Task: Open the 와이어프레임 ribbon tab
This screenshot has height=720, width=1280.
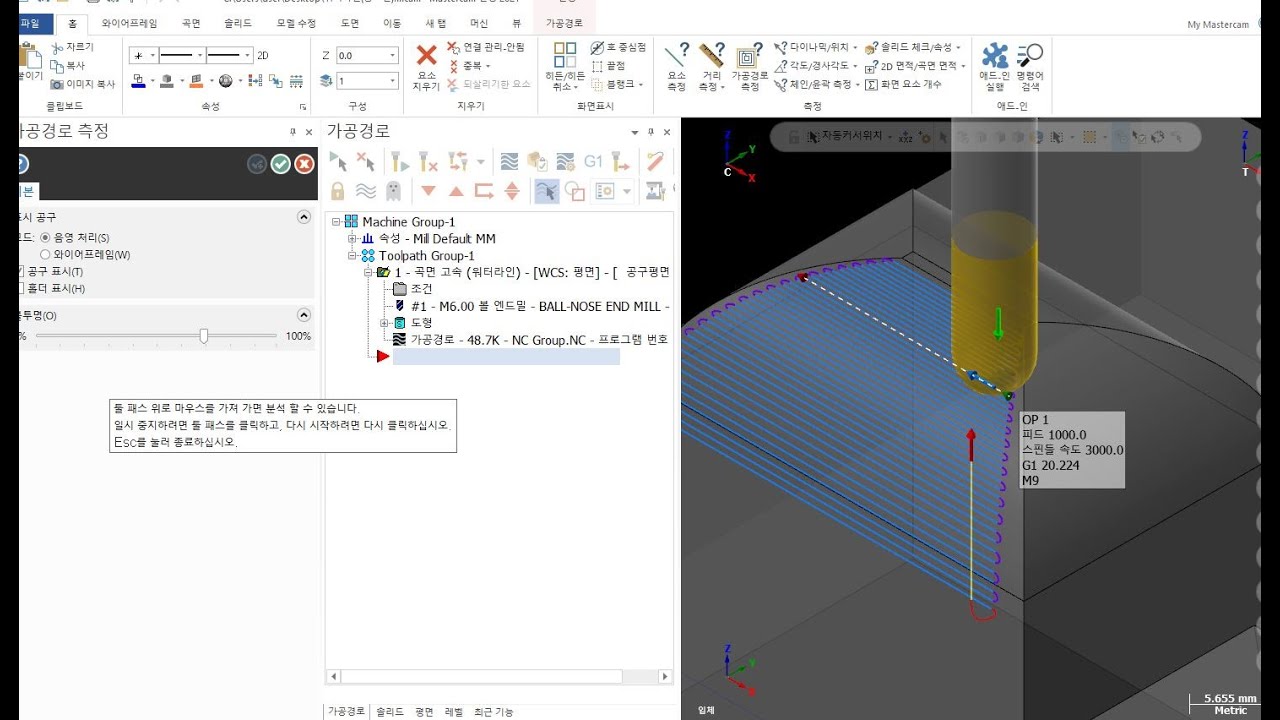Action: [129, 22]
